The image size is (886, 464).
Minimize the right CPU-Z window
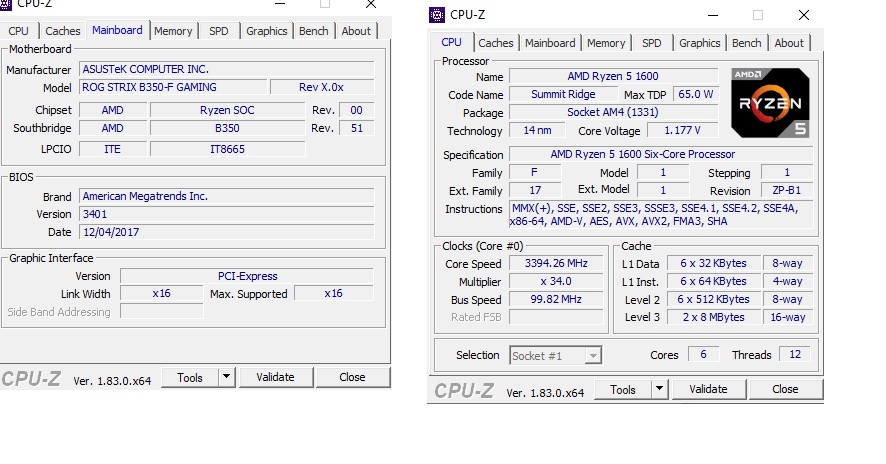[x=713, y=15]
